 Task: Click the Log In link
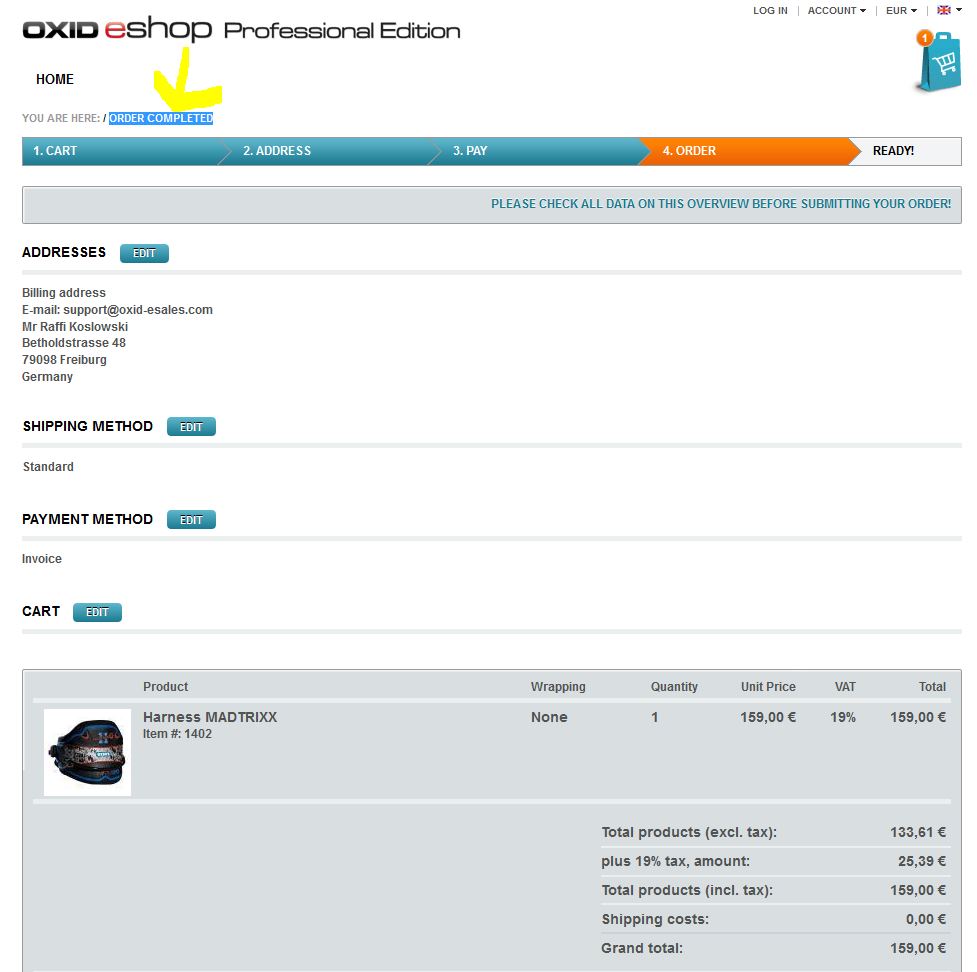pos(770,11)
